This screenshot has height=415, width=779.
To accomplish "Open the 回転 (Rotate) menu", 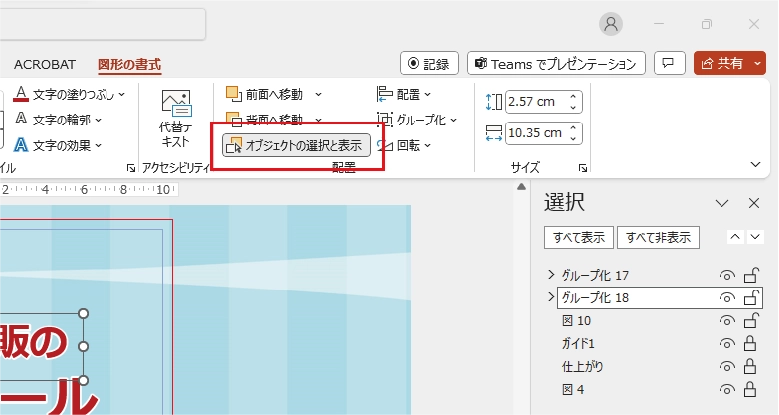I will 403,145.
